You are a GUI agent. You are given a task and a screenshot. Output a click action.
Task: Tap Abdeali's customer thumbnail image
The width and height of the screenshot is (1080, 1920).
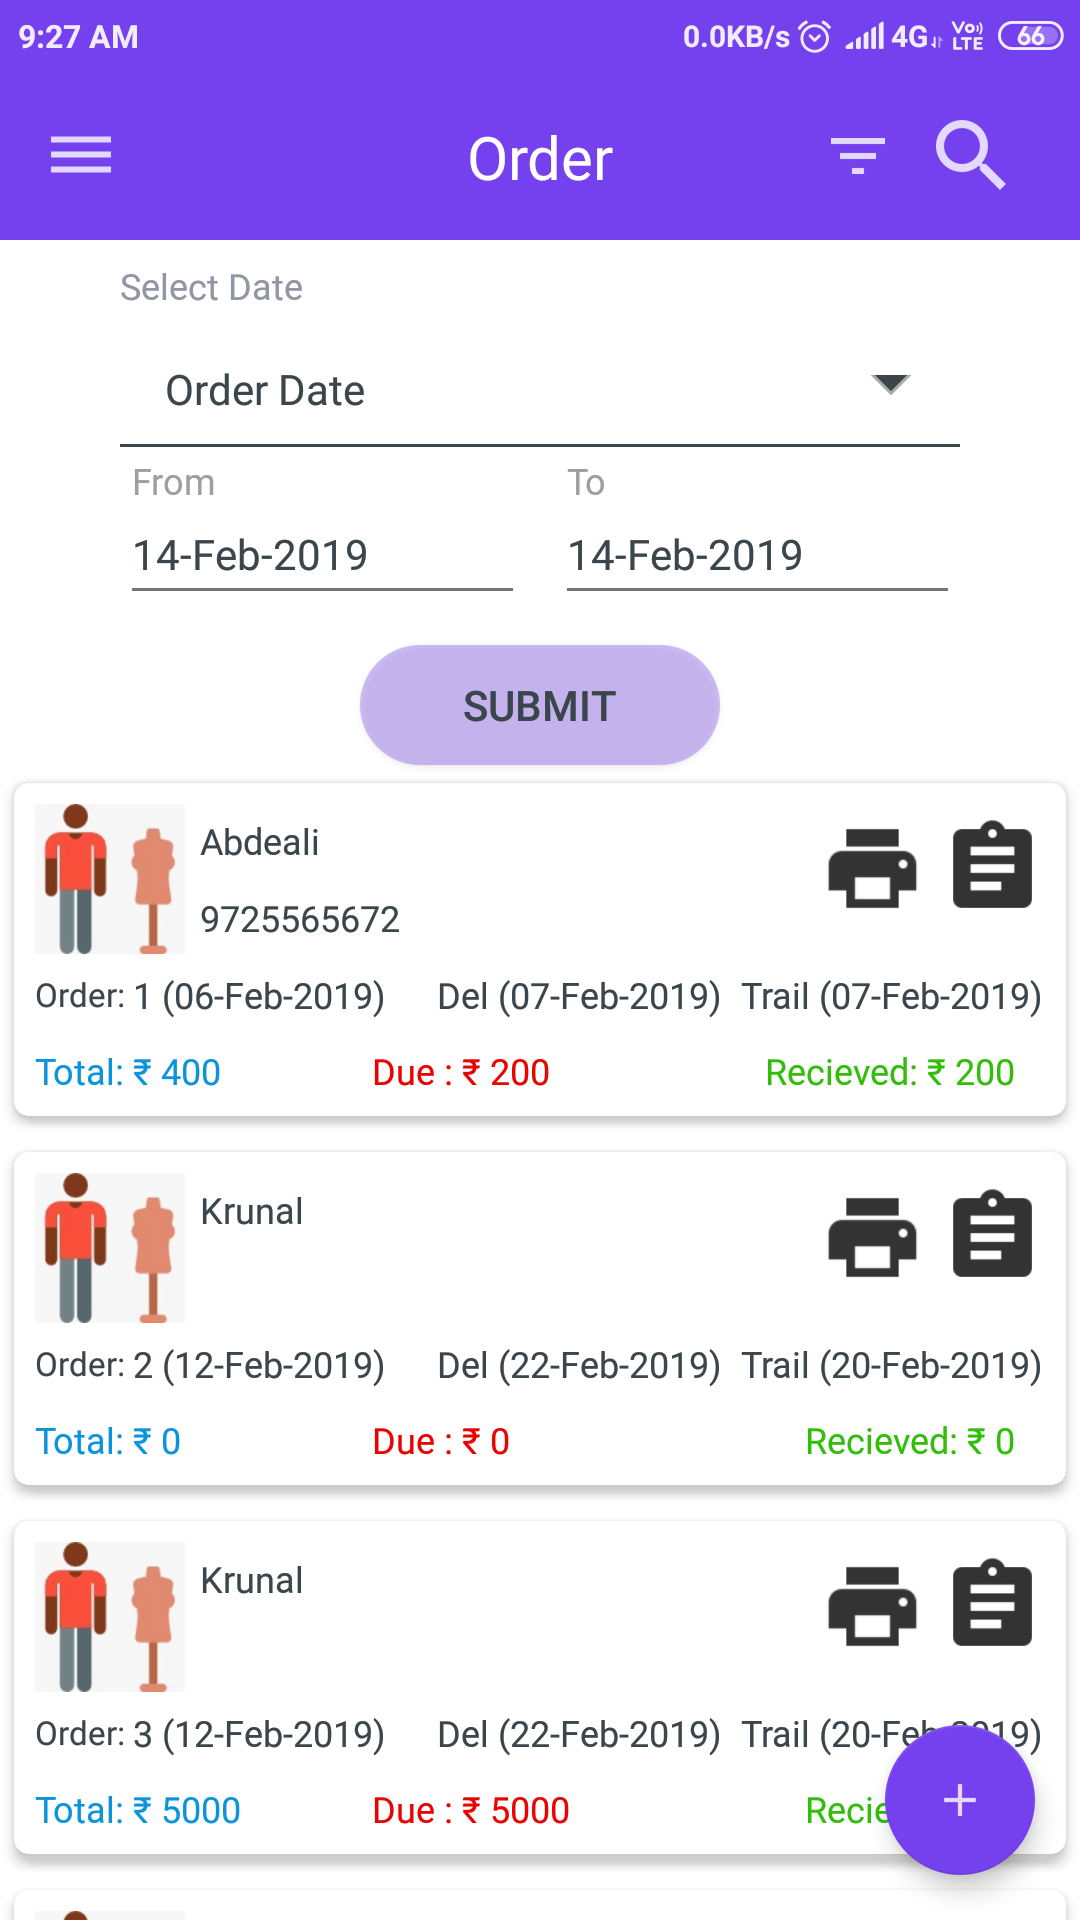click(x=110, y=879)
